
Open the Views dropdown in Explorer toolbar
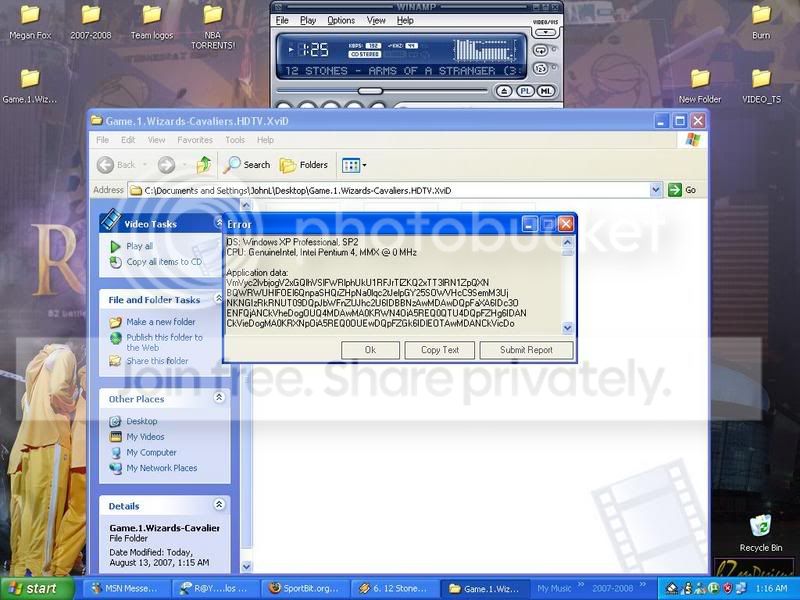tap(355, 165)
